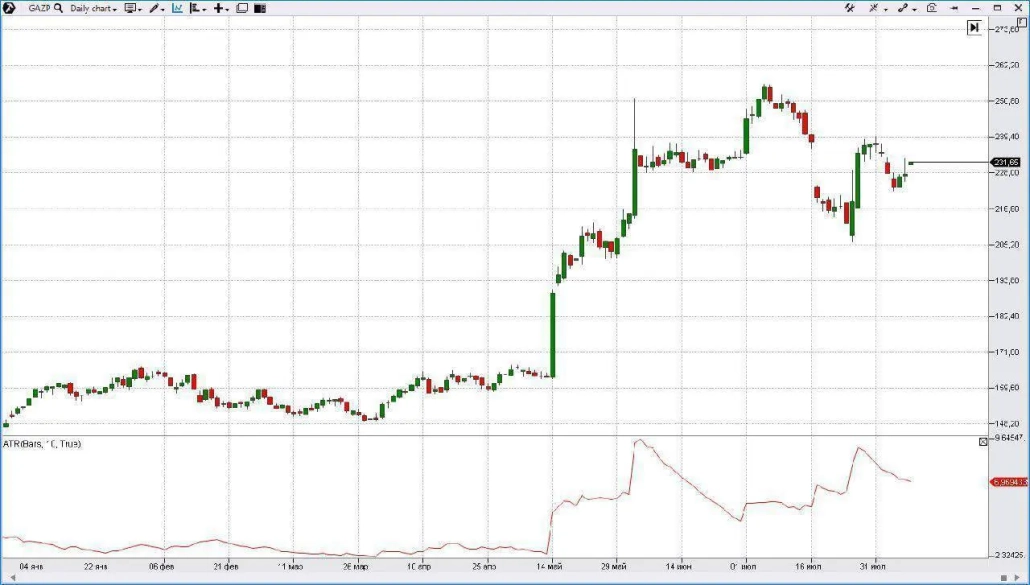Screen dimensions: 1030x585
Task: Jump to latest bar button
Action: [x=974, y=28]
